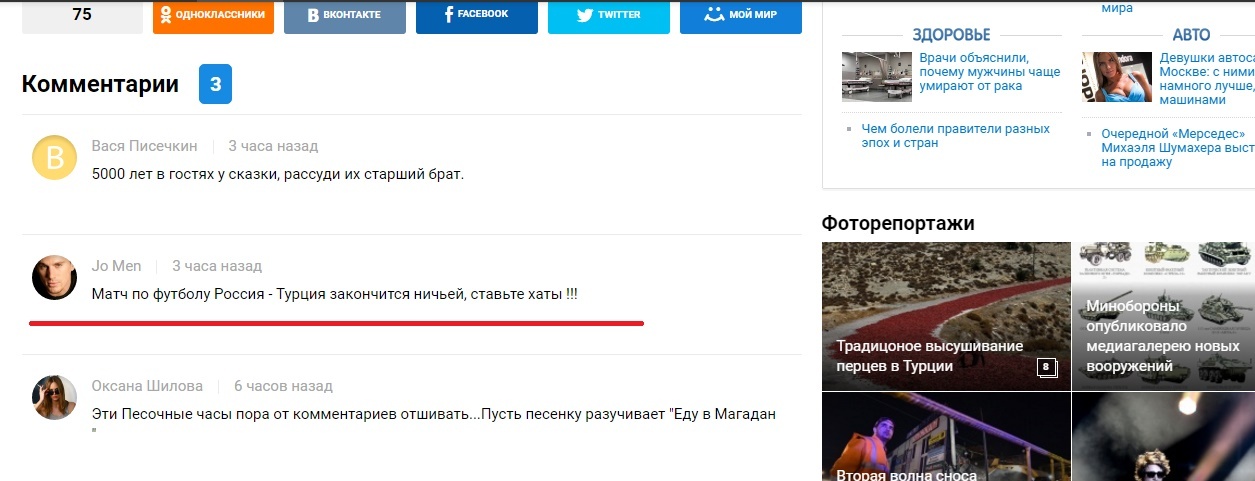The image size is (1255, 481).
Task: Click the yellow 'B' avatar of Вася Писечкин
Action: point(55,157)
